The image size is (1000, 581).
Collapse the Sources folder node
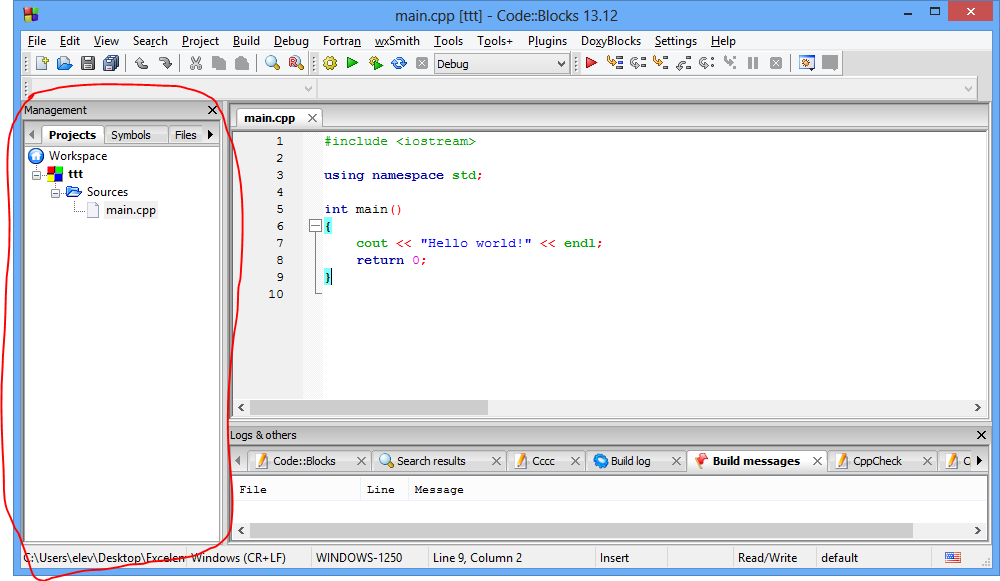[x=55, y=193]
